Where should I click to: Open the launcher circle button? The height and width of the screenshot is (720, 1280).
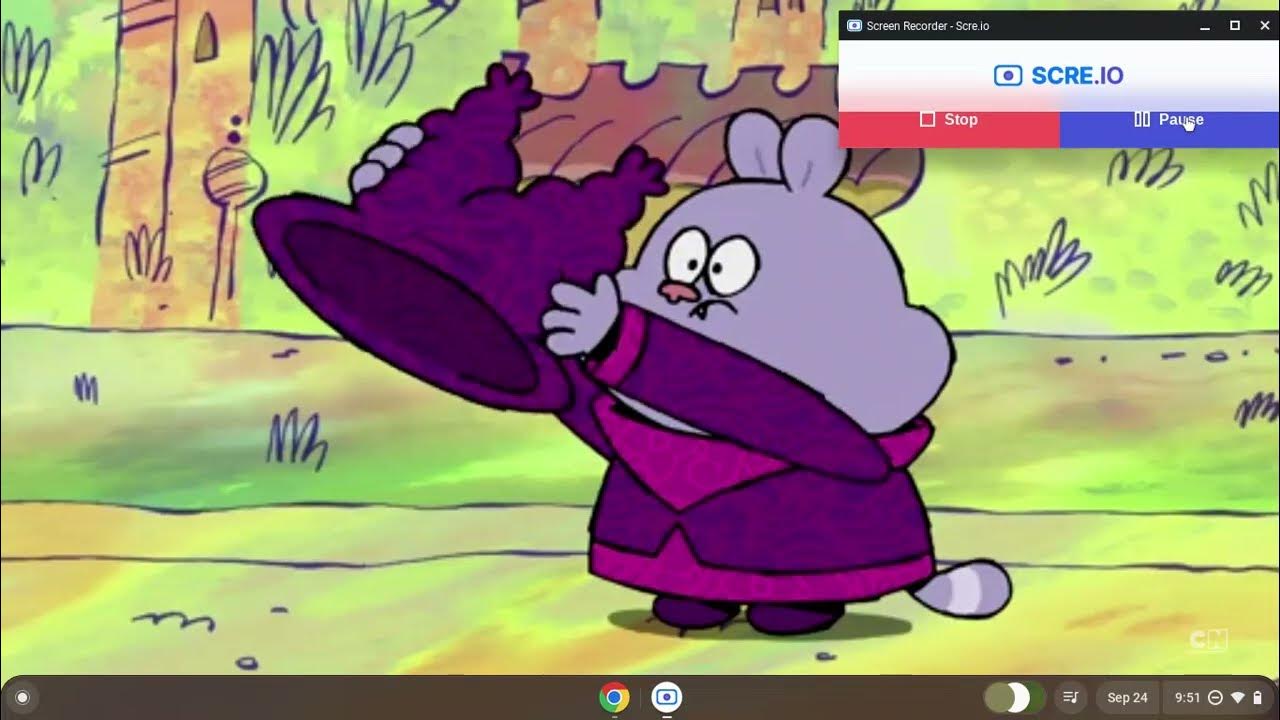pos(22,697)
